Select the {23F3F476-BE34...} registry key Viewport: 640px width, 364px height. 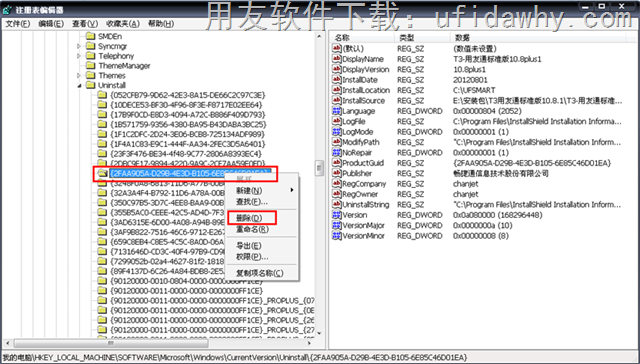click(186, 154)
